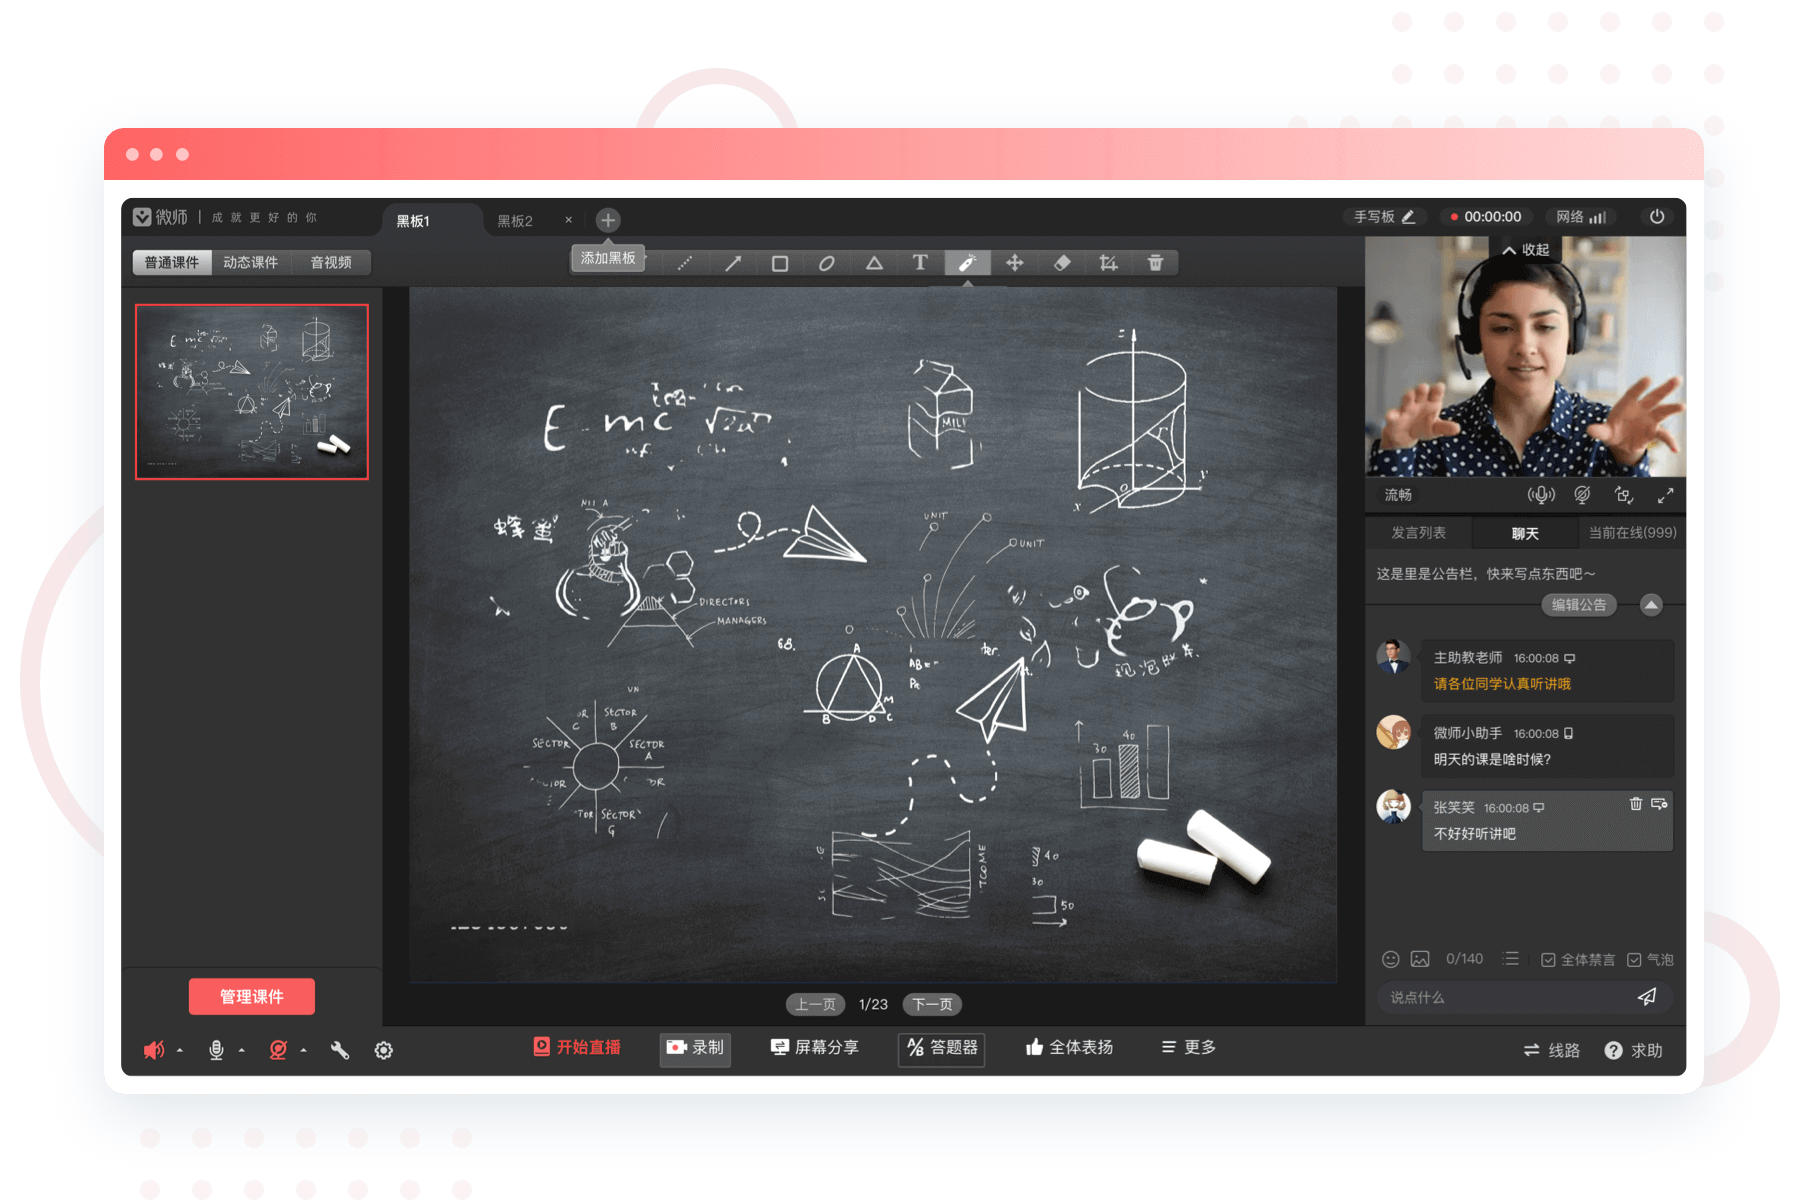Select the arrow line tool
Viewport: 1800px width, 1200px height.
[733, 263]
